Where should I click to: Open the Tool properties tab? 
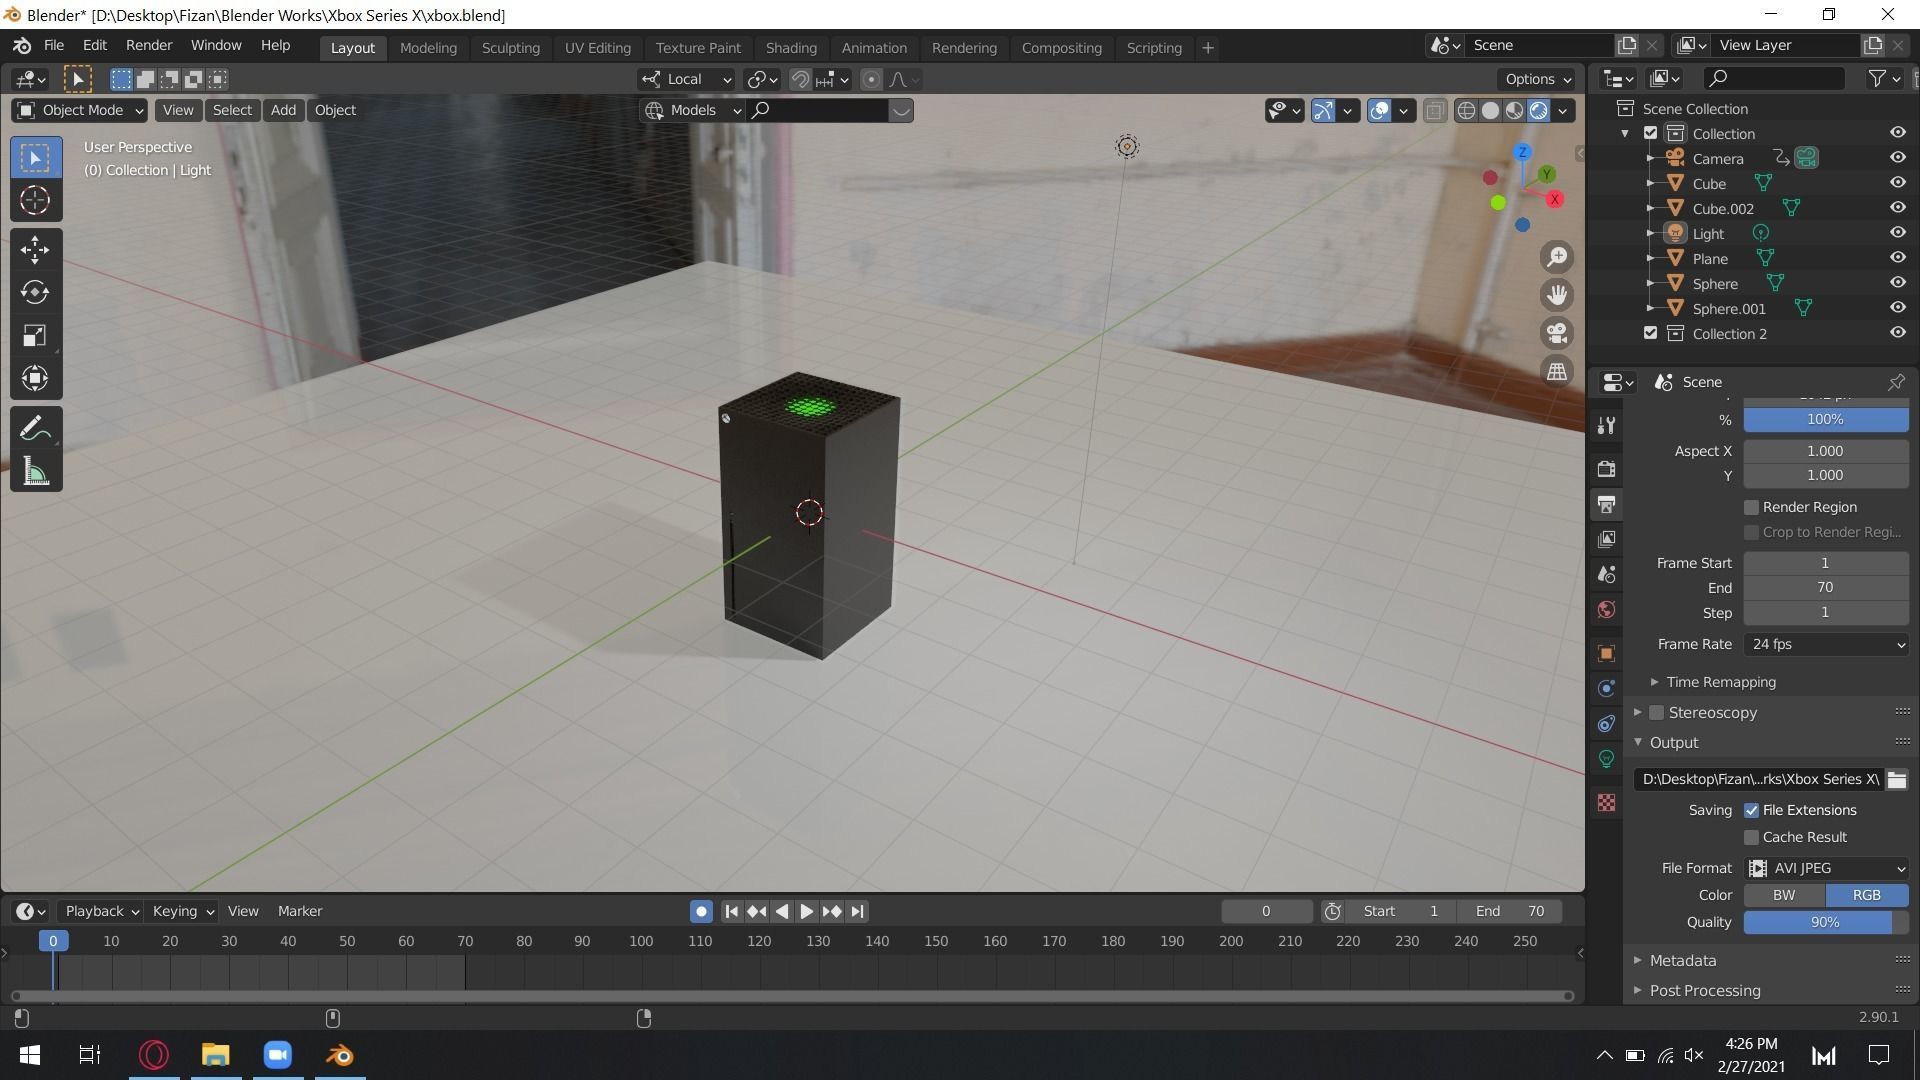pos(1606,426)
